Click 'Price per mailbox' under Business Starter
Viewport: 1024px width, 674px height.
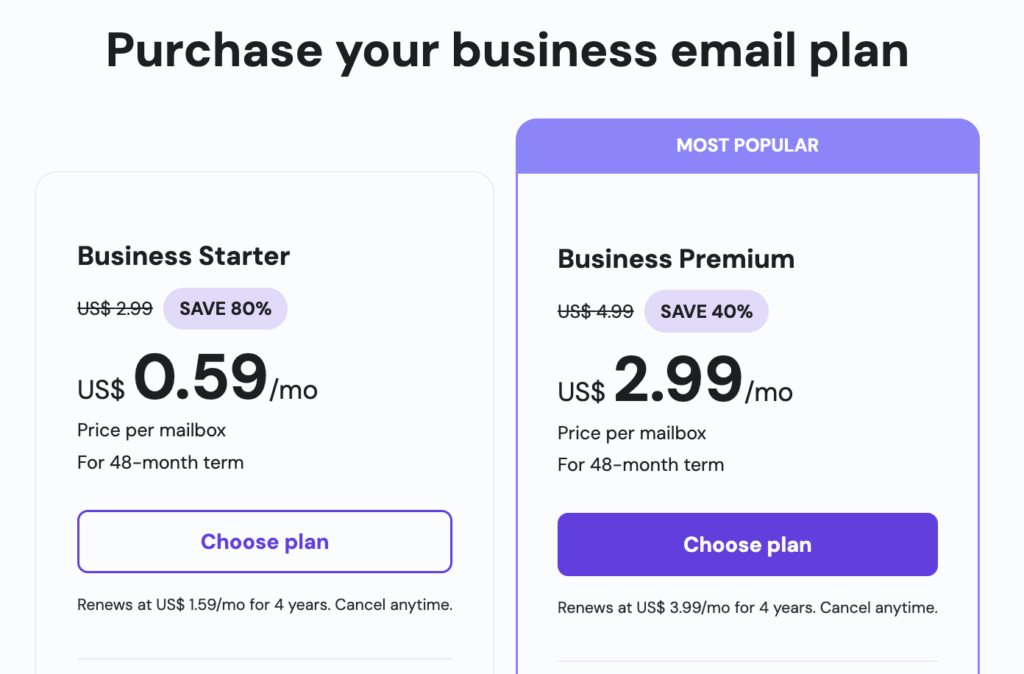(x=150, y=430)
